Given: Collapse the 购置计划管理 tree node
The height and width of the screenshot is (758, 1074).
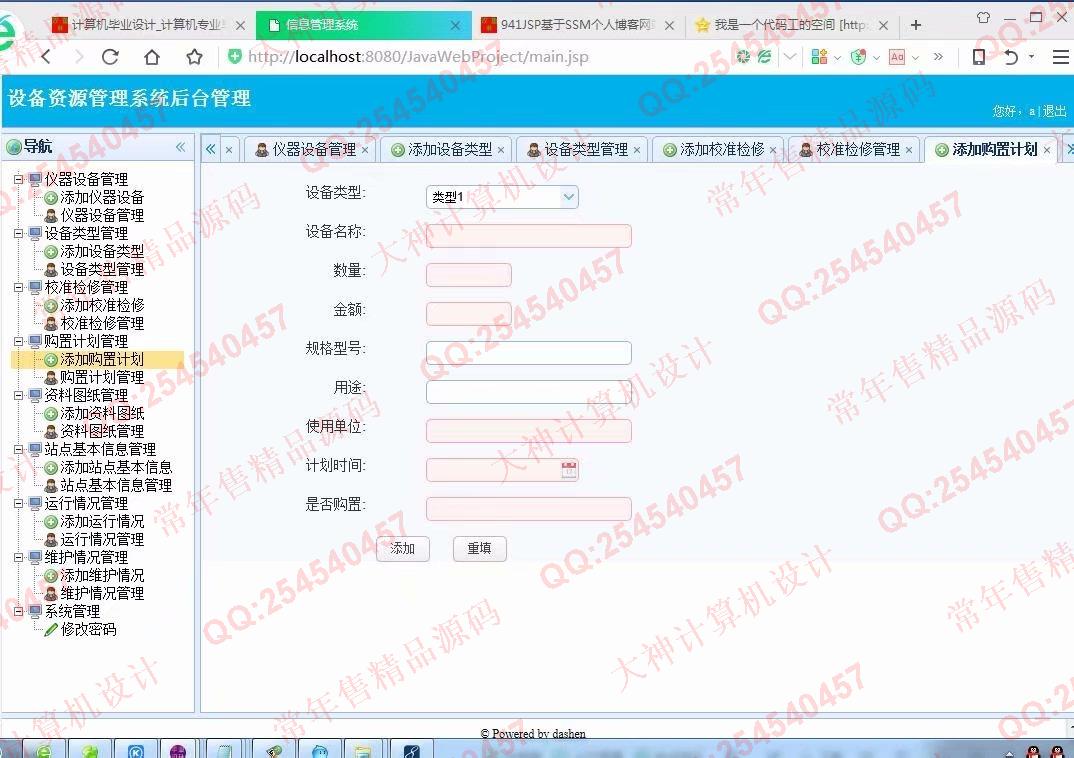Looking at the screenshot, I should (x=18, y=341).
